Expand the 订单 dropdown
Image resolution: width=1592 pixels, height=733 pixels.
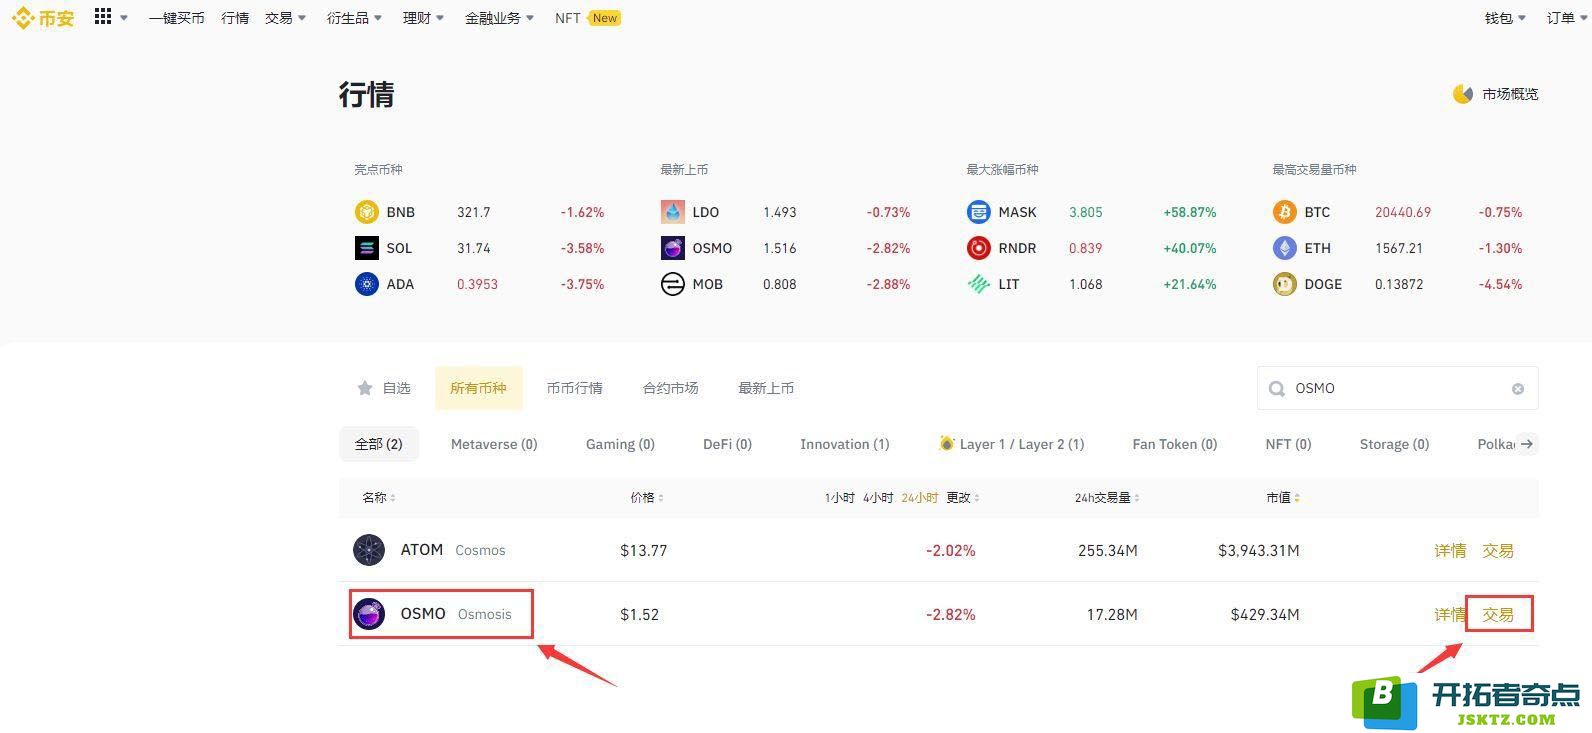1566,18
